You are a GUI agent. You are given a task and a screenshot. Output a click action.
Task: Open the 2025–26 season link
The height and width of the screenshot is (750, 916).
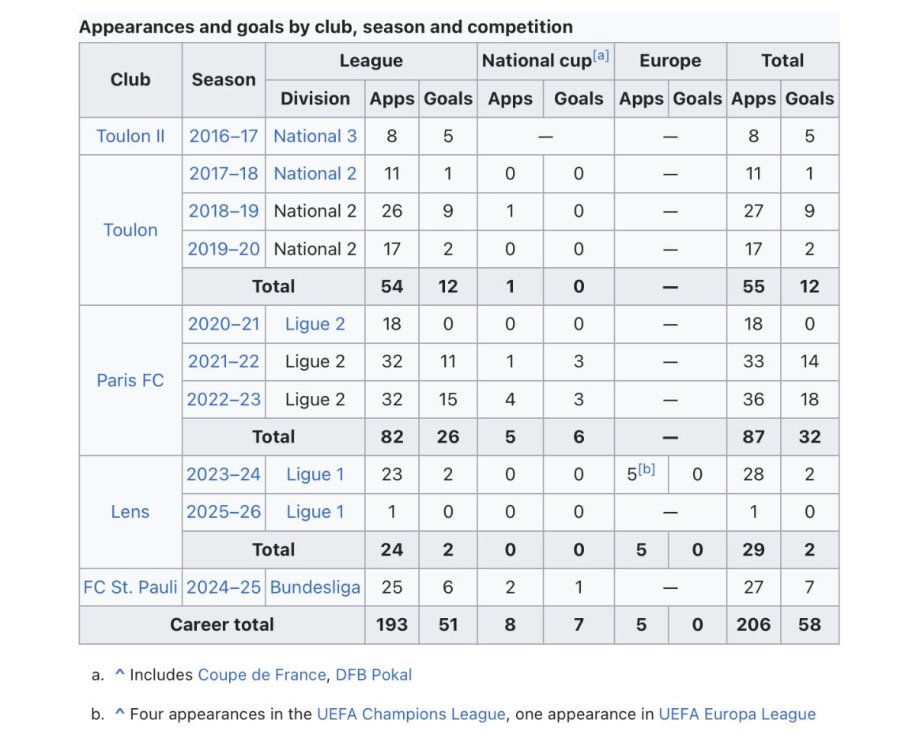(x=223, y=512)
